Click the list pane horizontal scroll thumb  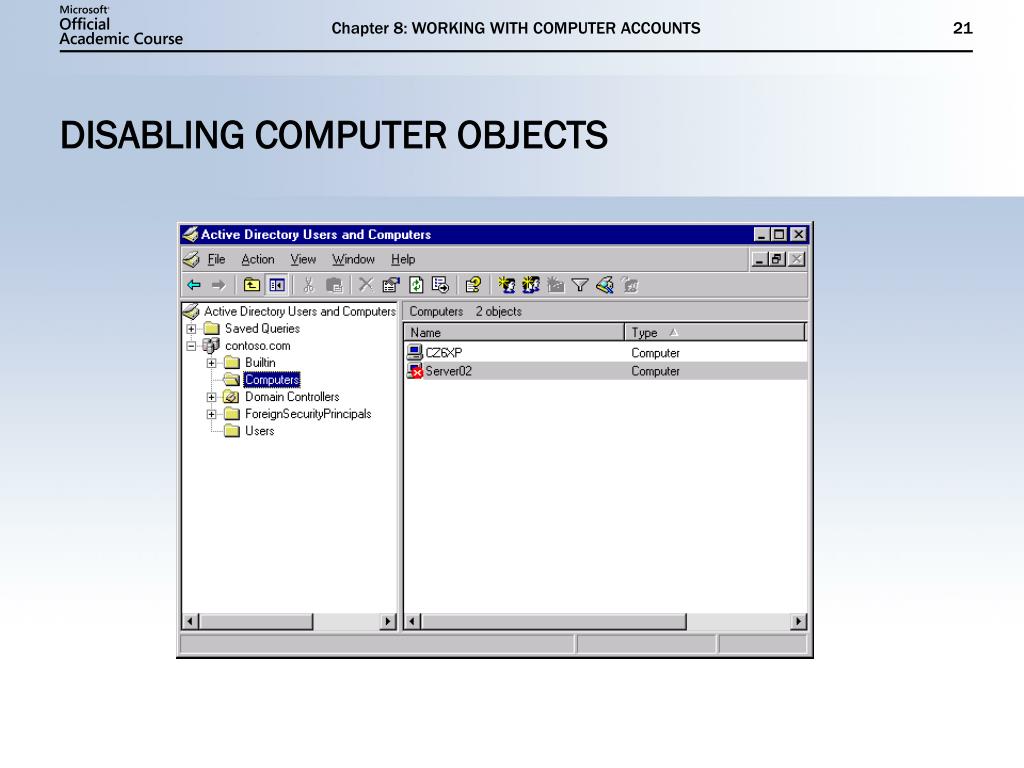(553, 621)
